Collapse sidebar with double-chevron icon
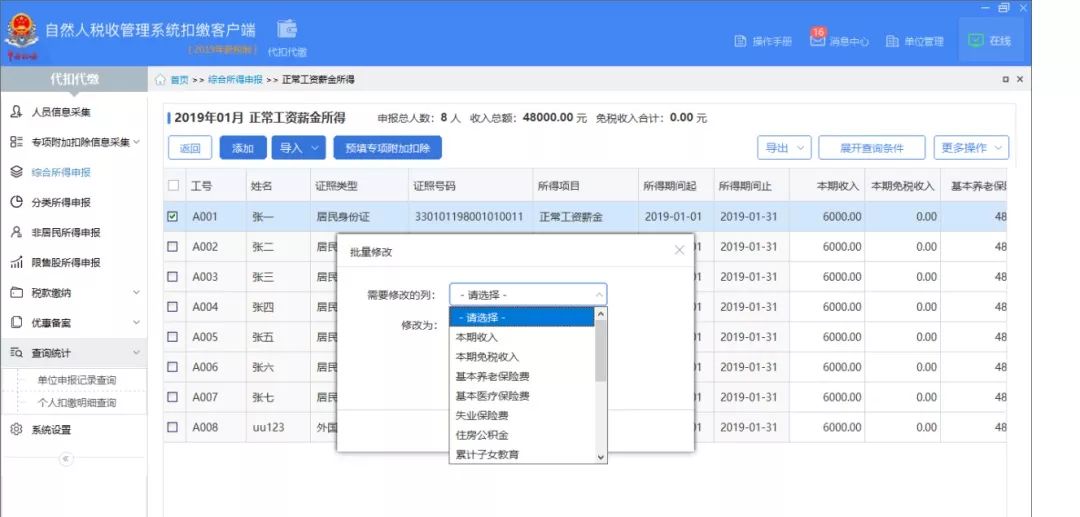Screen dimensions: 1080x517 coord(67,459)
